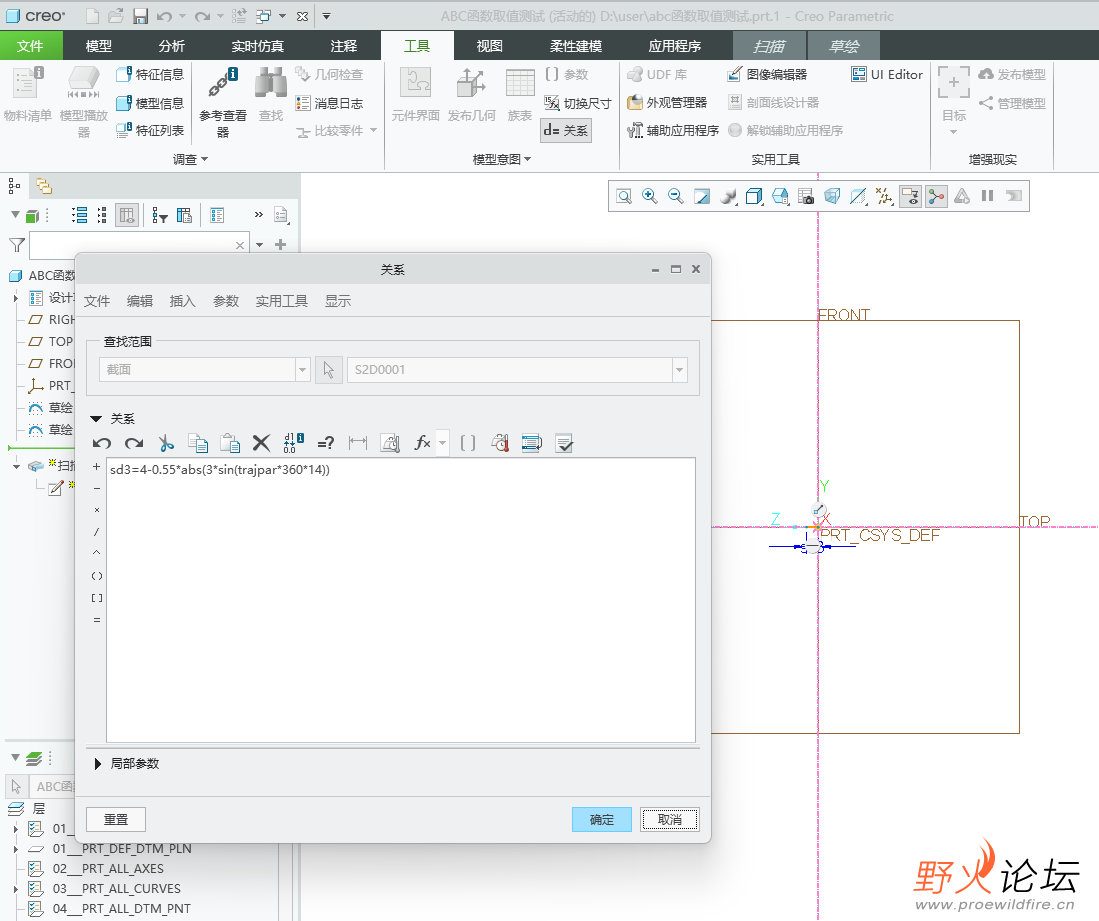Verify relations with the checkmark icon
Viewport: 1099px width, 921px height.
click(x=564, y=443)
